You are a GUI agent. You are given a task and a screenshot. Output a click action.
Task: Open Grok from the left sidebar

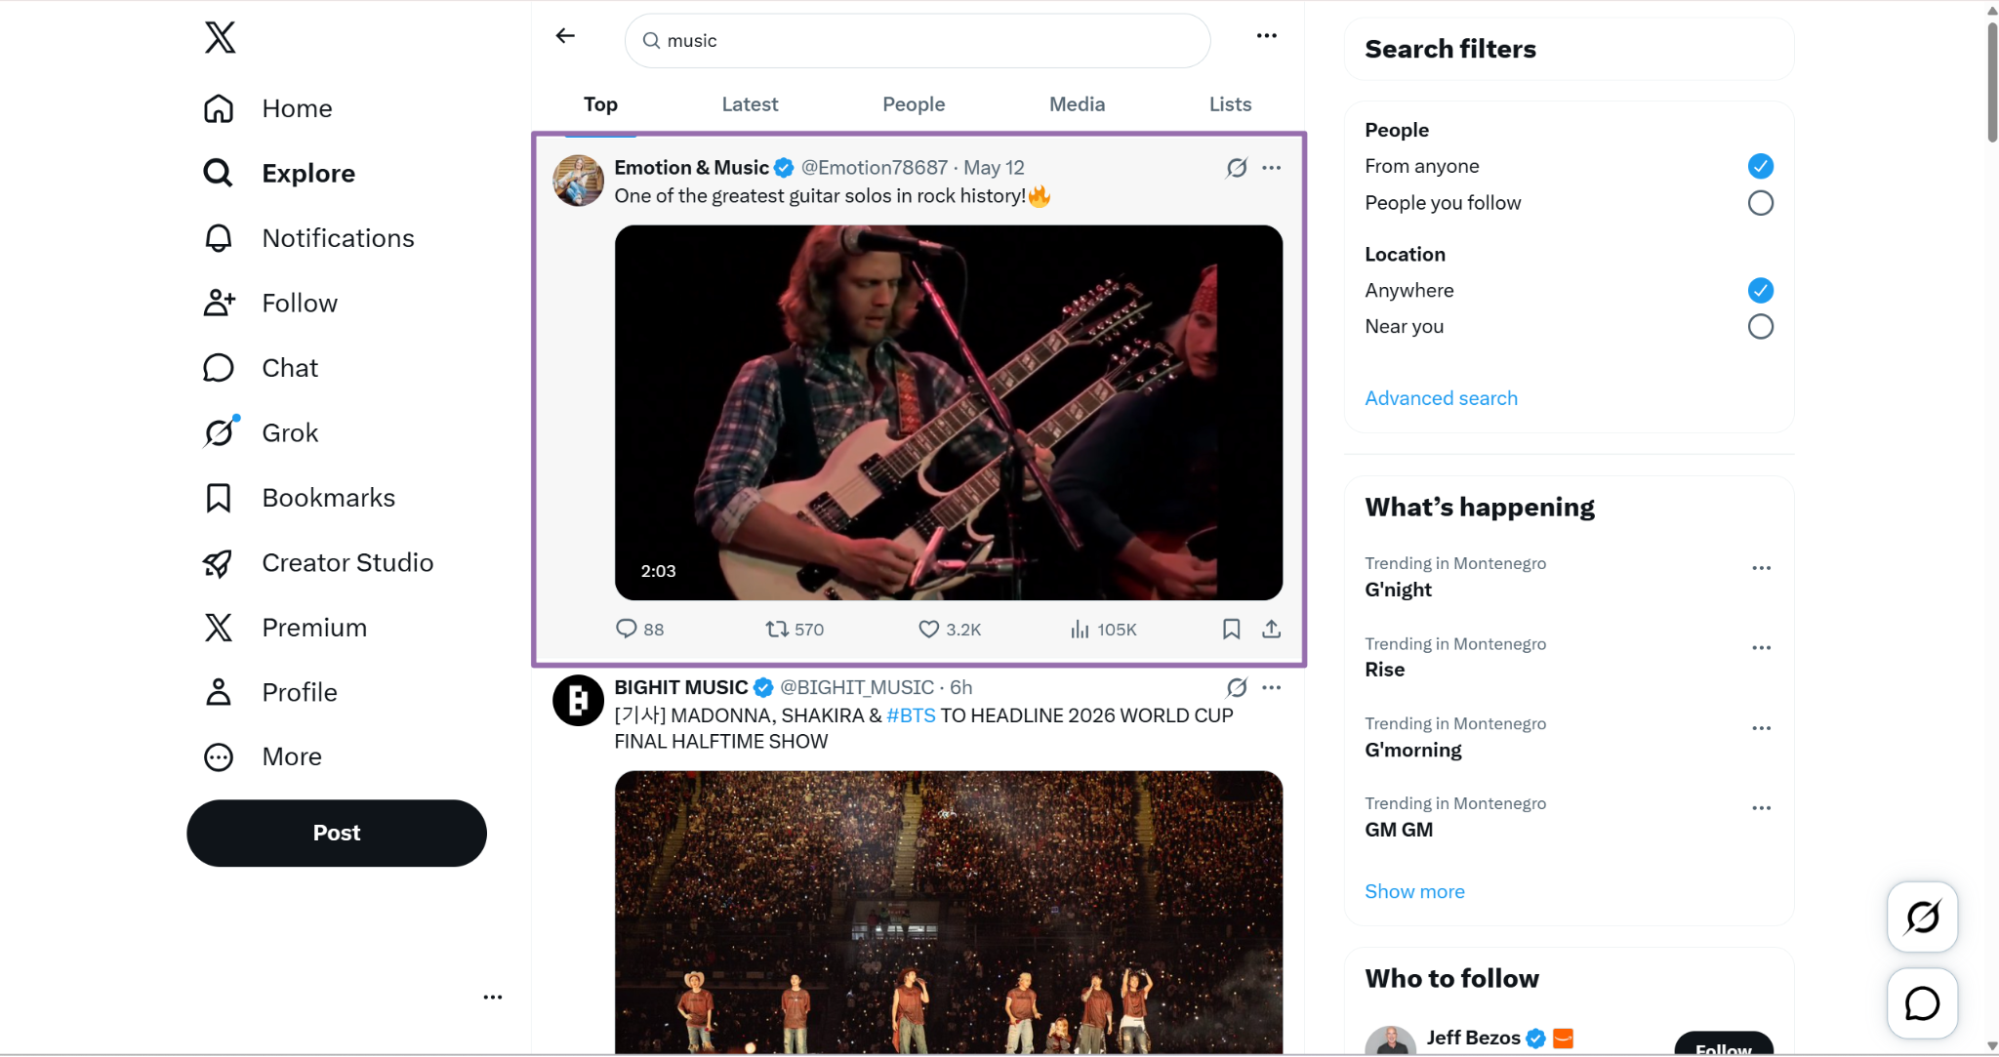260,433
